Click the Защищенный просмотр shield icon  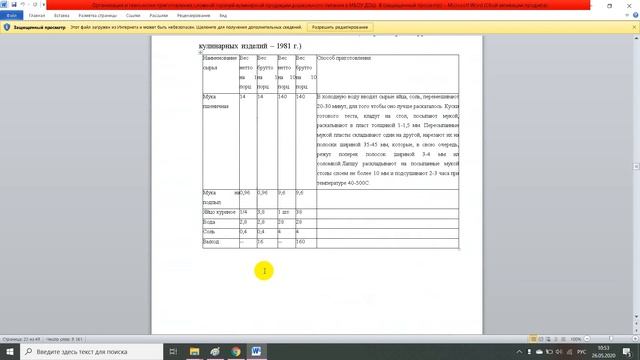[7, 27]
